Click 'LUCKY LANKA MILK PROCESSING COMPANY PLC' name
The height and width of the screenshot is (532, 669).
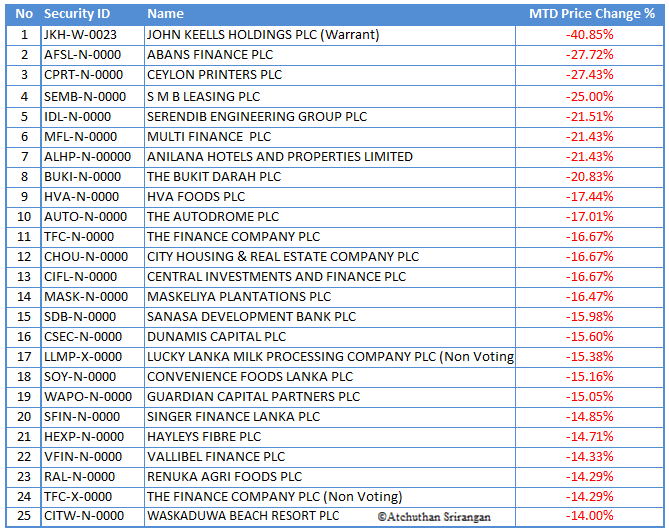coord(330,357)
